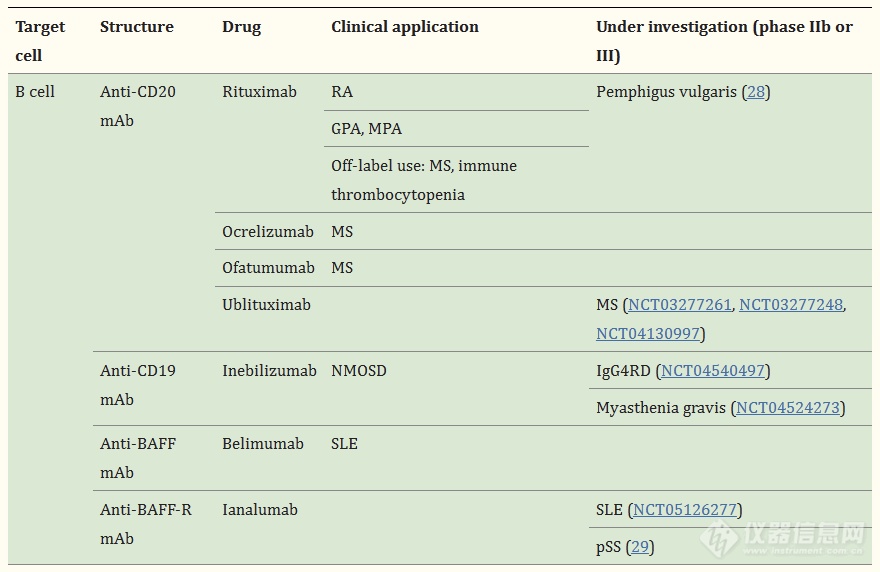
Task: Select the Rituximab drug cell
Action: 259,92
